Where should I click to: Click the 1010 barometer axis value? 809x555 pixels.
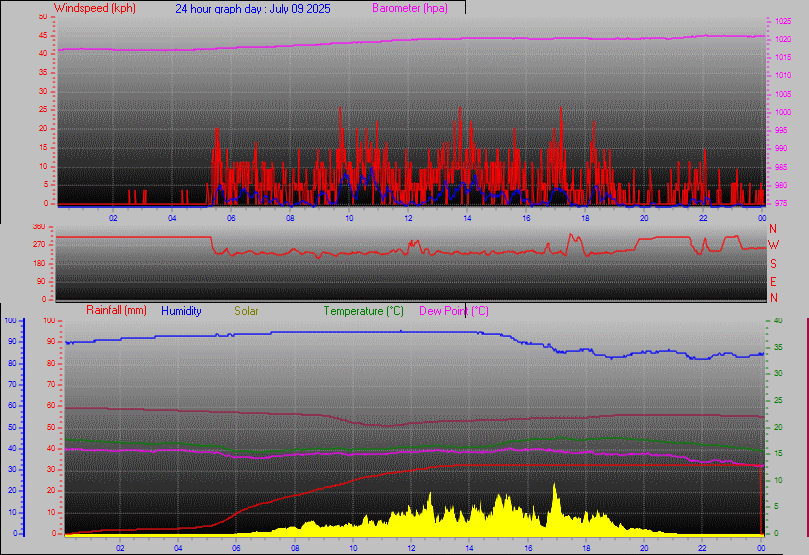[783, 75]
